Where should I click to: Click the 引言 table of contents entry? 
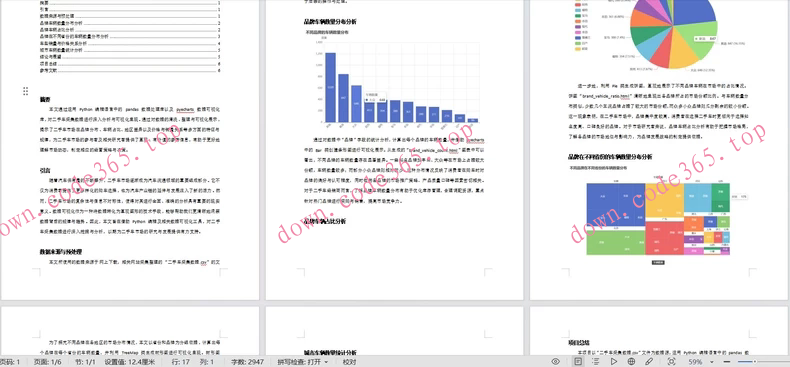point(130,9)
